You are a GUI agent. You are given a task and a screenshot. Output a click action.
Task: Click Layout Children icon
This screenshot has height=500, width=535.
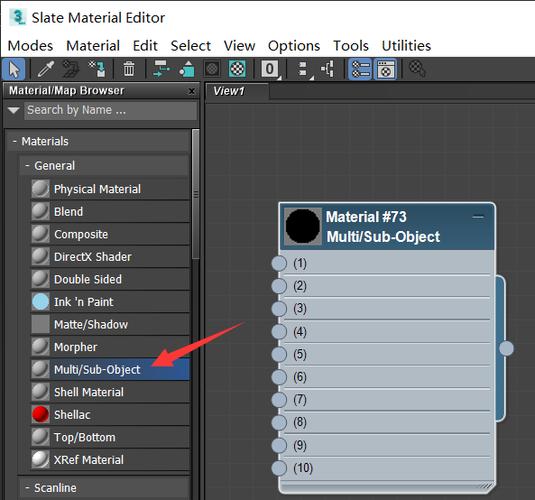point(328,69)
